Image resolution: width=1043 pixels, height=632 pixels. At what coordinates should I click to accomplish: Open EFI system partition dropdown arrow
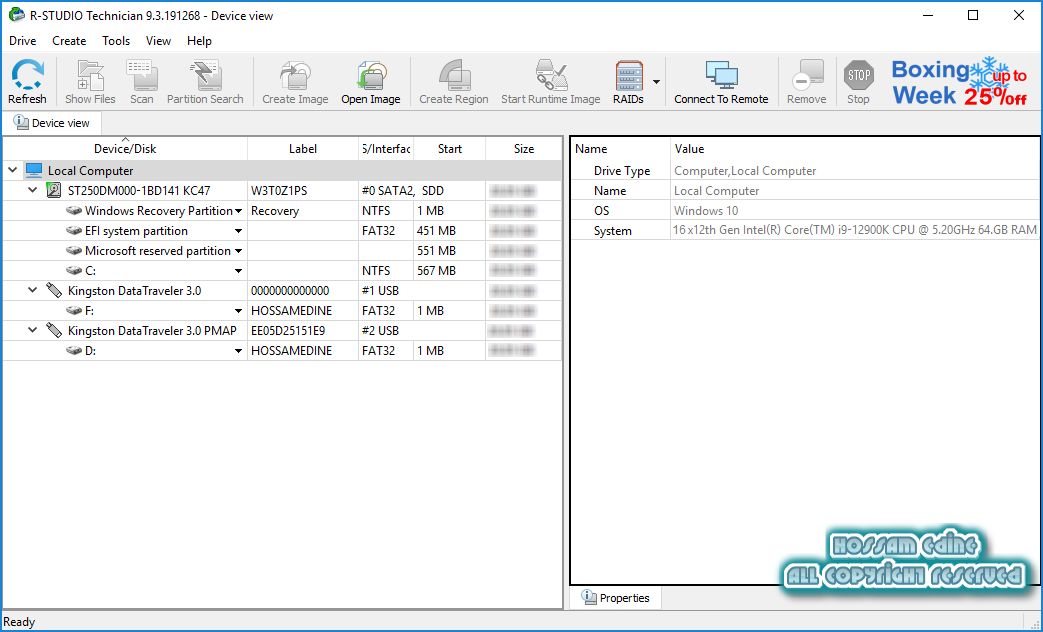[x=239, y=231]
